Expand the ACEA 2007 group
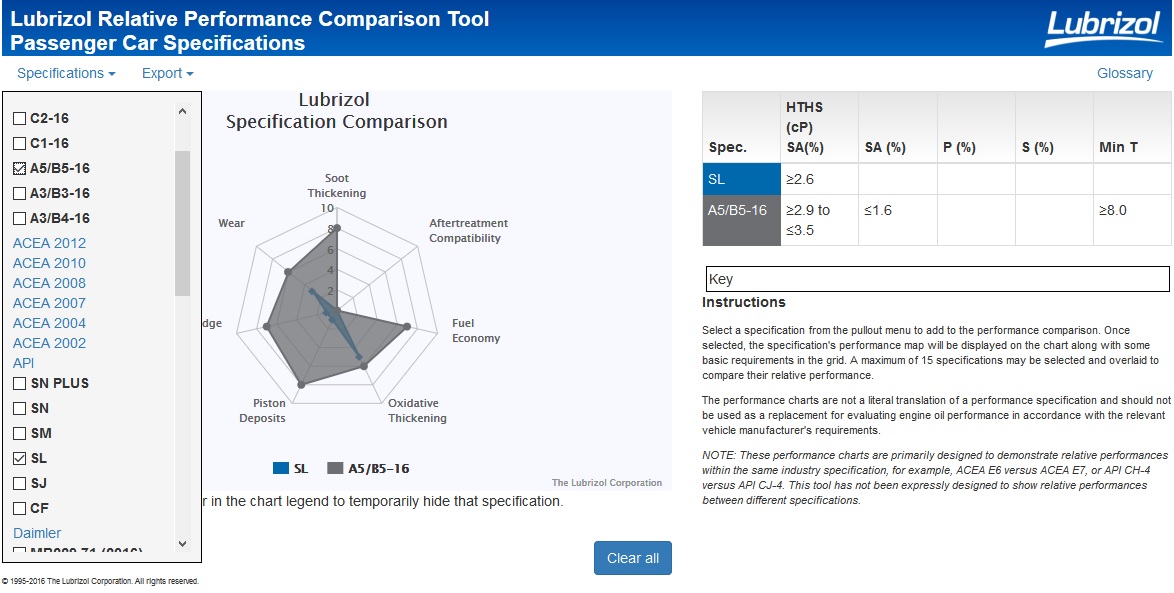 [49, 303]
